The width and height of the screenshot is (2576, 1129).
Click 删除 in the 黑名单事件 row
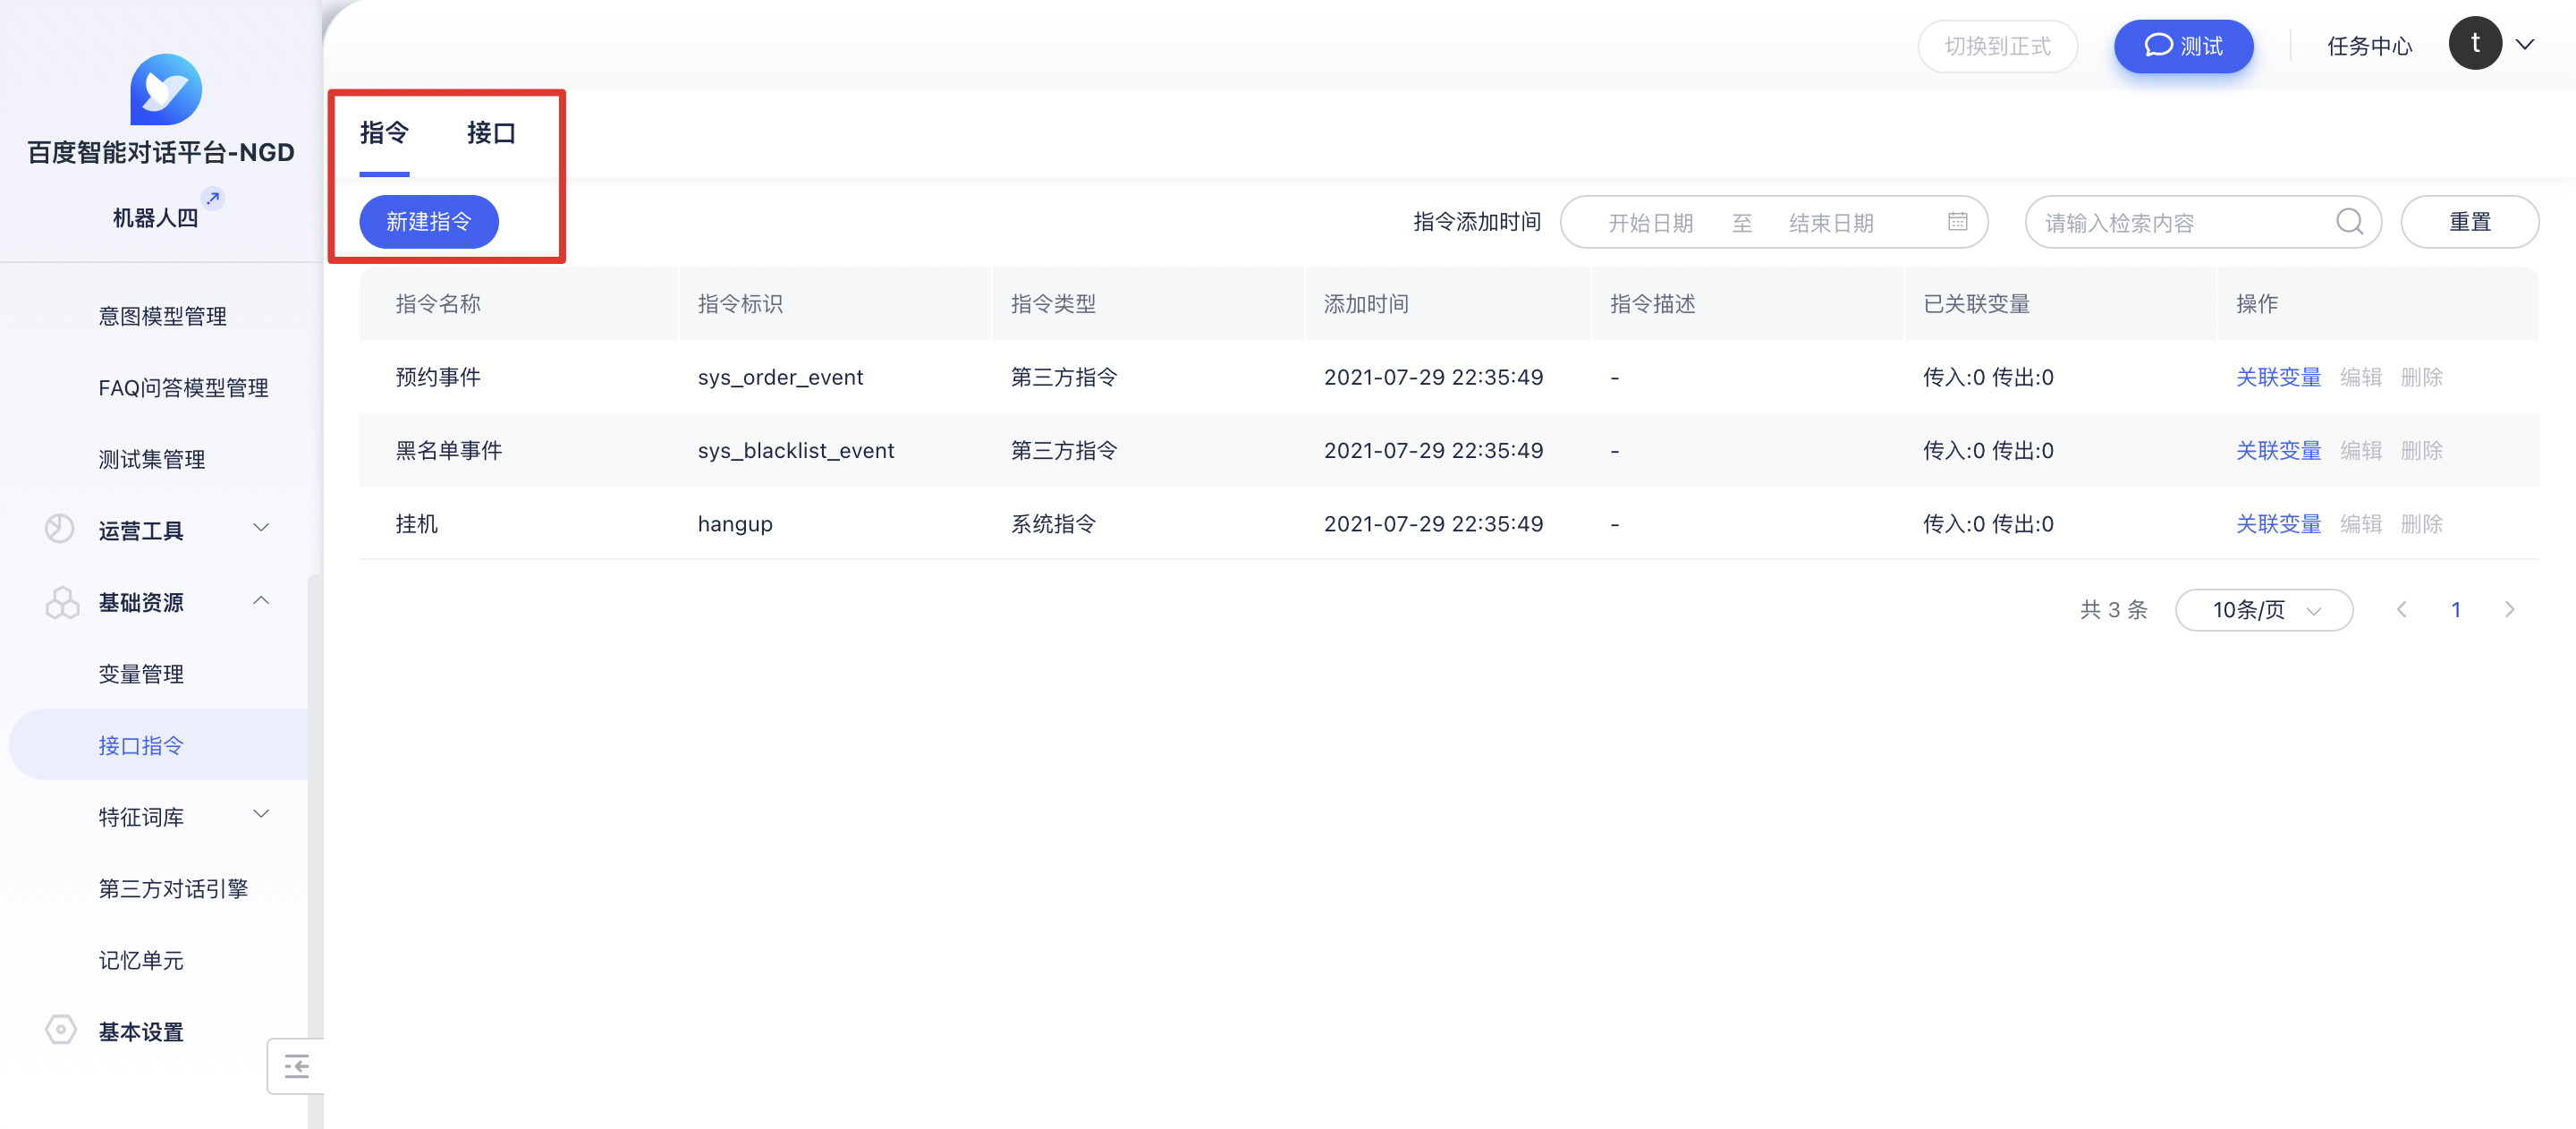[2421, 450]
